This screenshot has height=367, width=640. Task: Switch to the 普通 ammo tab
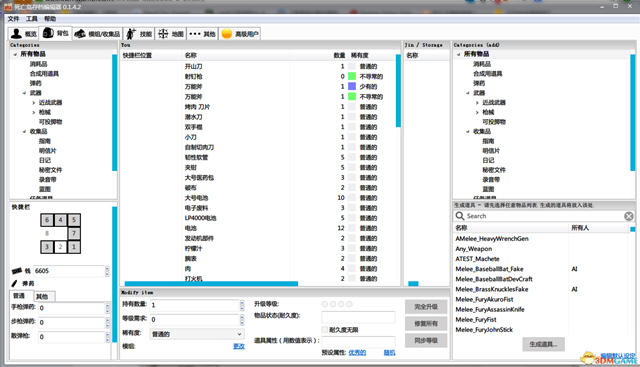(x=19, y=296)
